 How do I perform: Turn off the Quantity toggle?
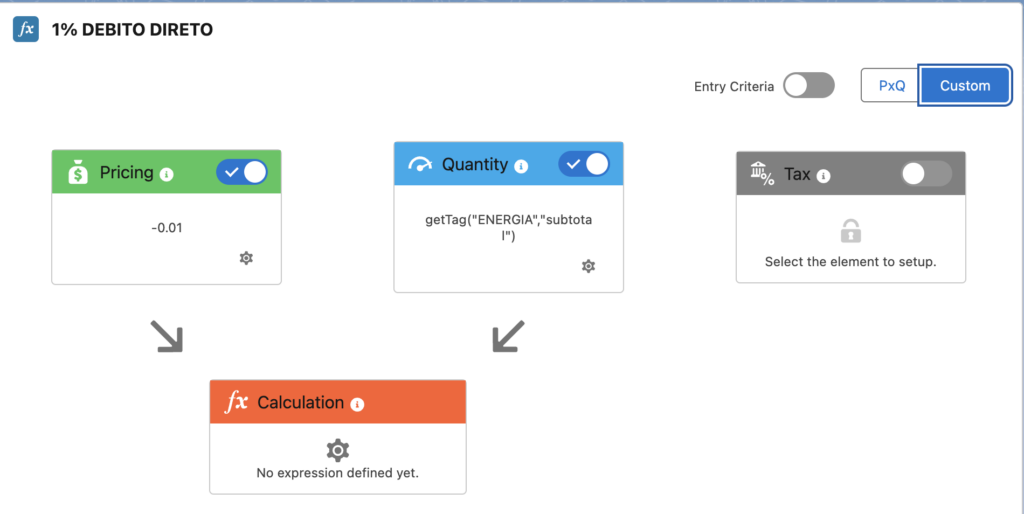tap(584, 164)
